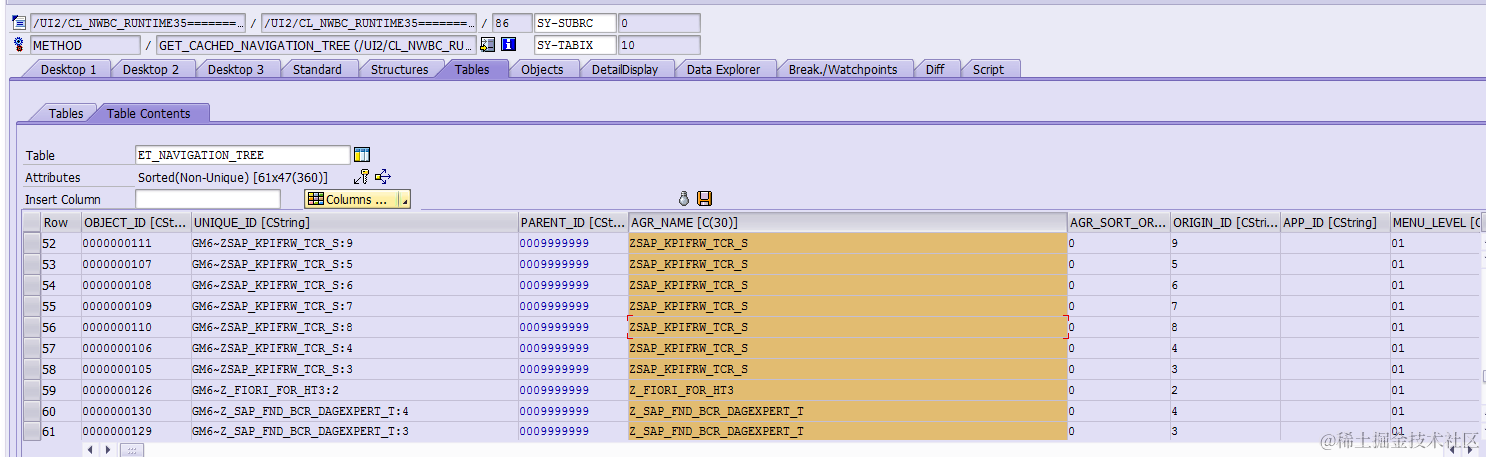
Task: Click cell GM6~Z_FIORI_FOR_HT3:2
Action: tap(354, 390)
